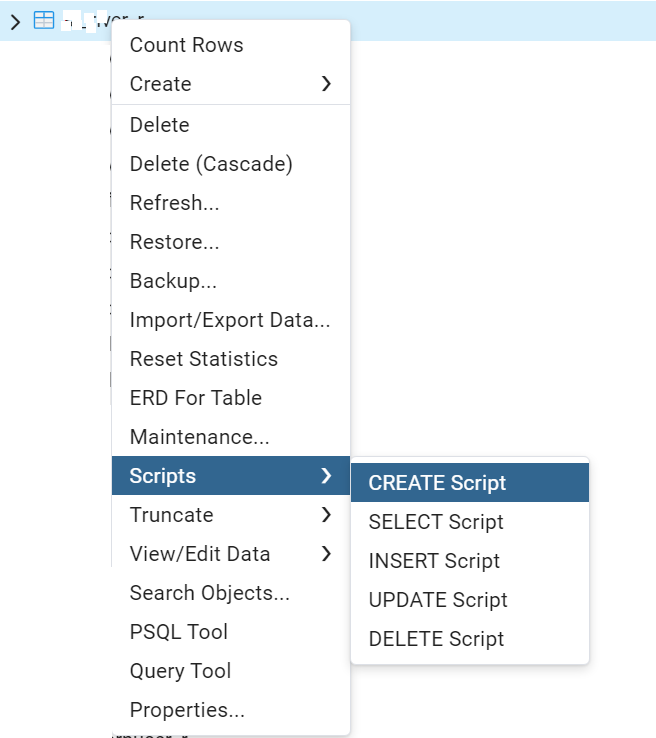The width and height of the screenshot is (656, 738).
Task: Open Backup... from the context menu
Action: pos(231,281)
